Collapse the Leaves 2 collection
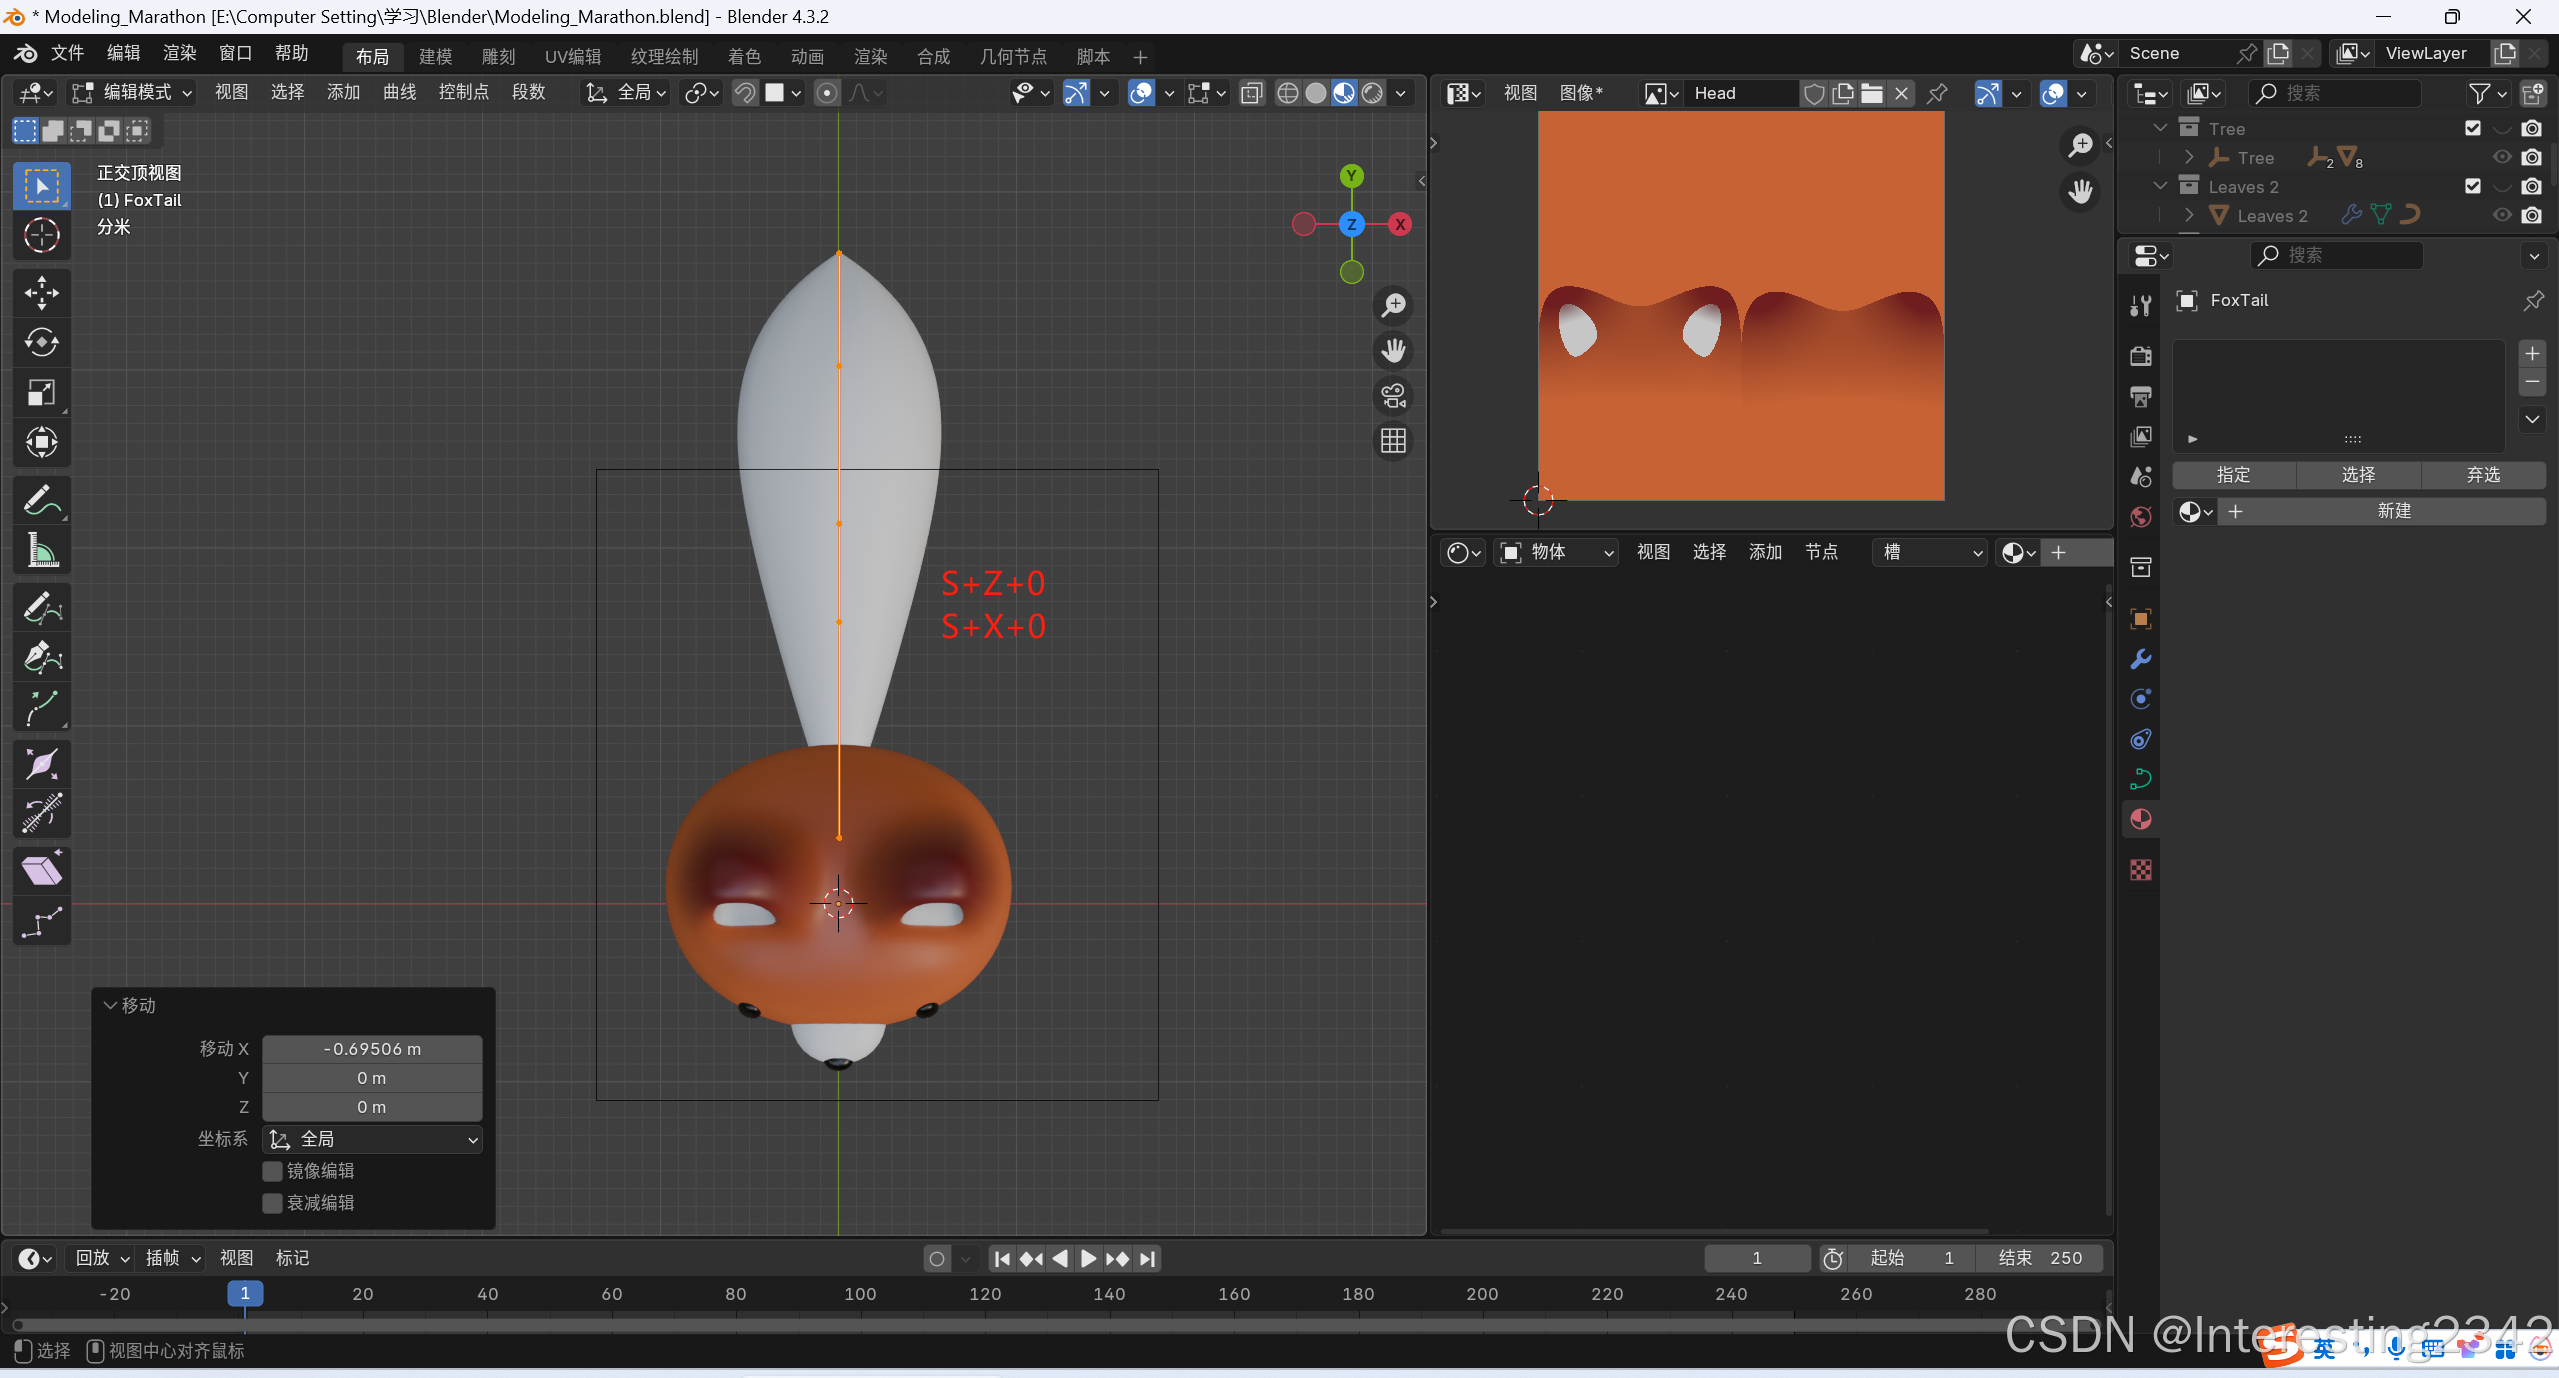The height and width of the screenshot is (1378, 2559). (x=2160, y=186)
